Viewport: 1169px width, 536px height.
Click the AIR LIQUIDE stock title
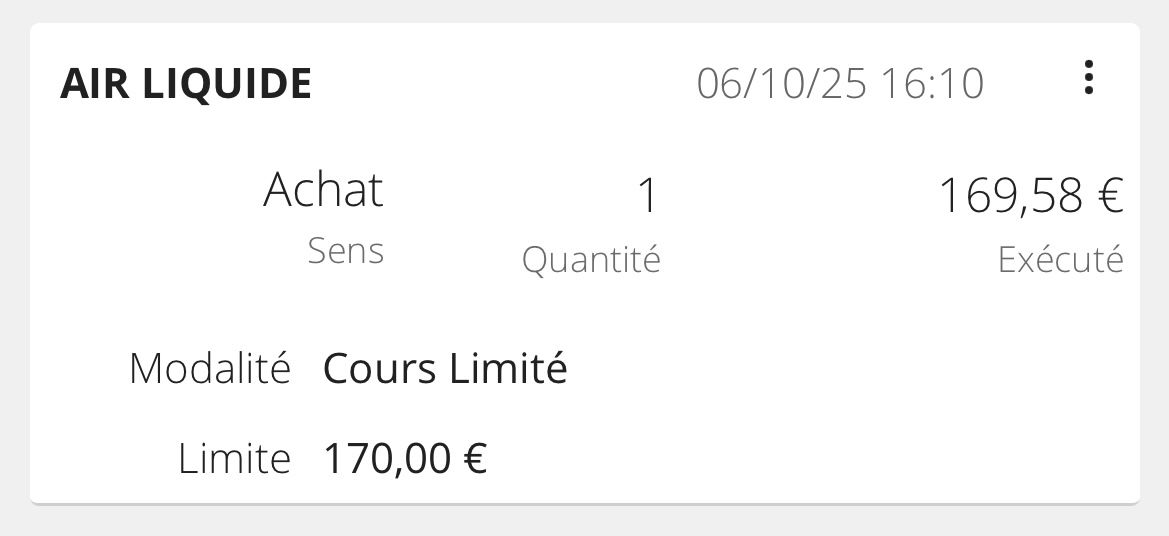click(x=186, y=84)
